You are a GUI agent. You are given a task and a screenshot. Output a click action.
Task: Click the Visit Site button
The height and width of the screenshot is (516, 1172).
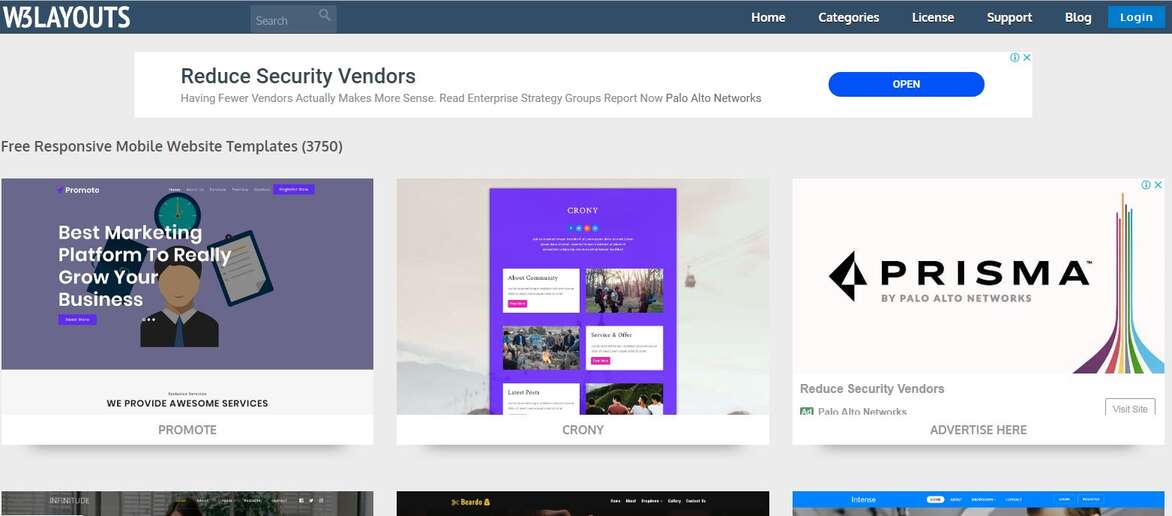(x=1129, y=408)
